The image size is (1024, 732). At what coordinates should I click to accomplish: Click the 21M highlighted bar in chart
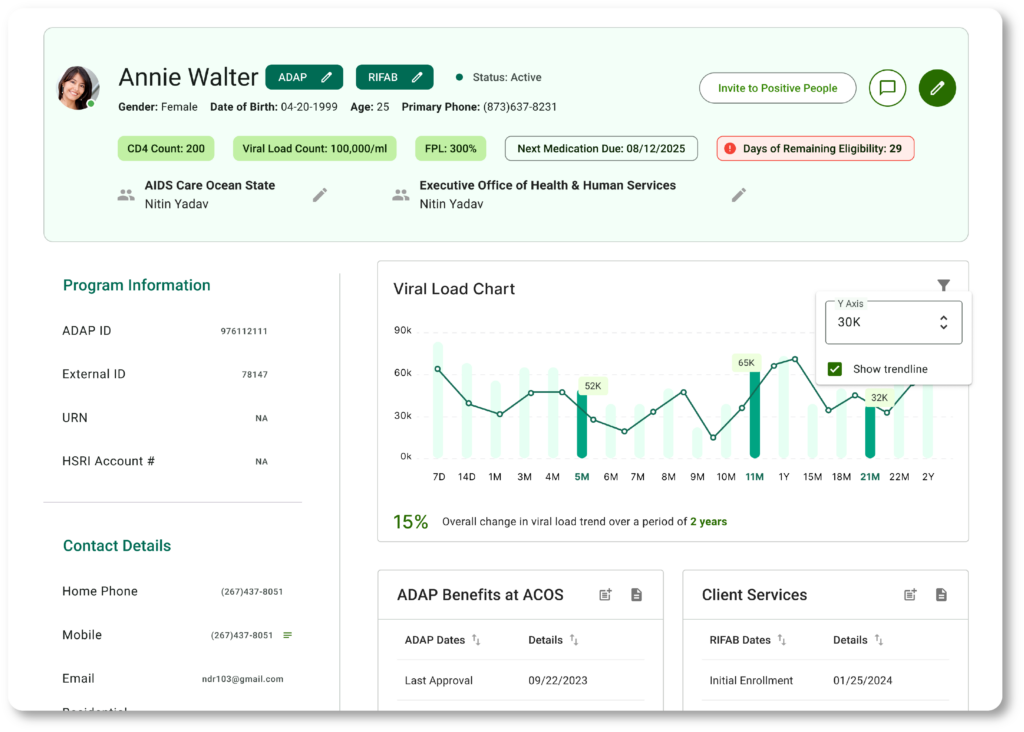point(870,431)
